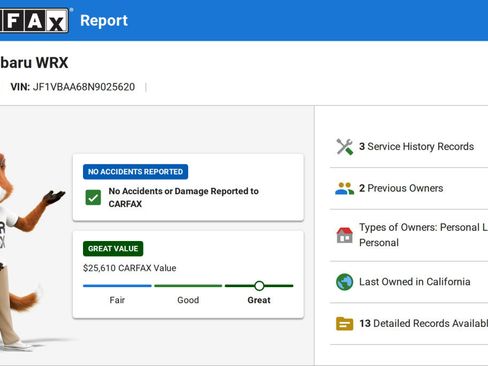Click the Good label
The image size is (488, 366).
click(x=188, y=300)
